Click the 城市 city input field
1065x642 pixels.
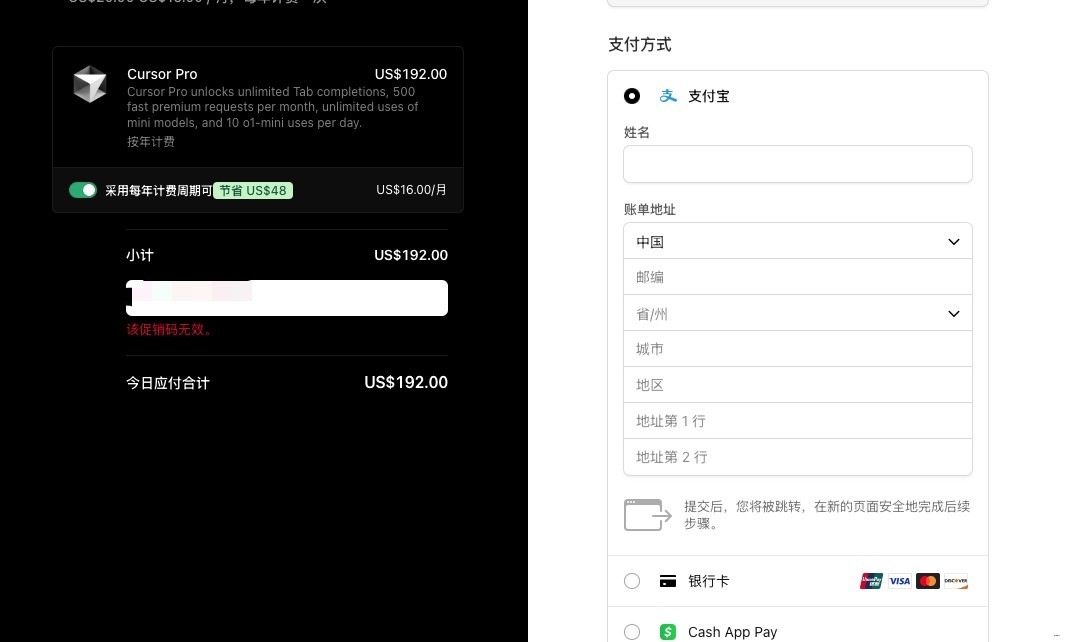[x=797, y=349]
